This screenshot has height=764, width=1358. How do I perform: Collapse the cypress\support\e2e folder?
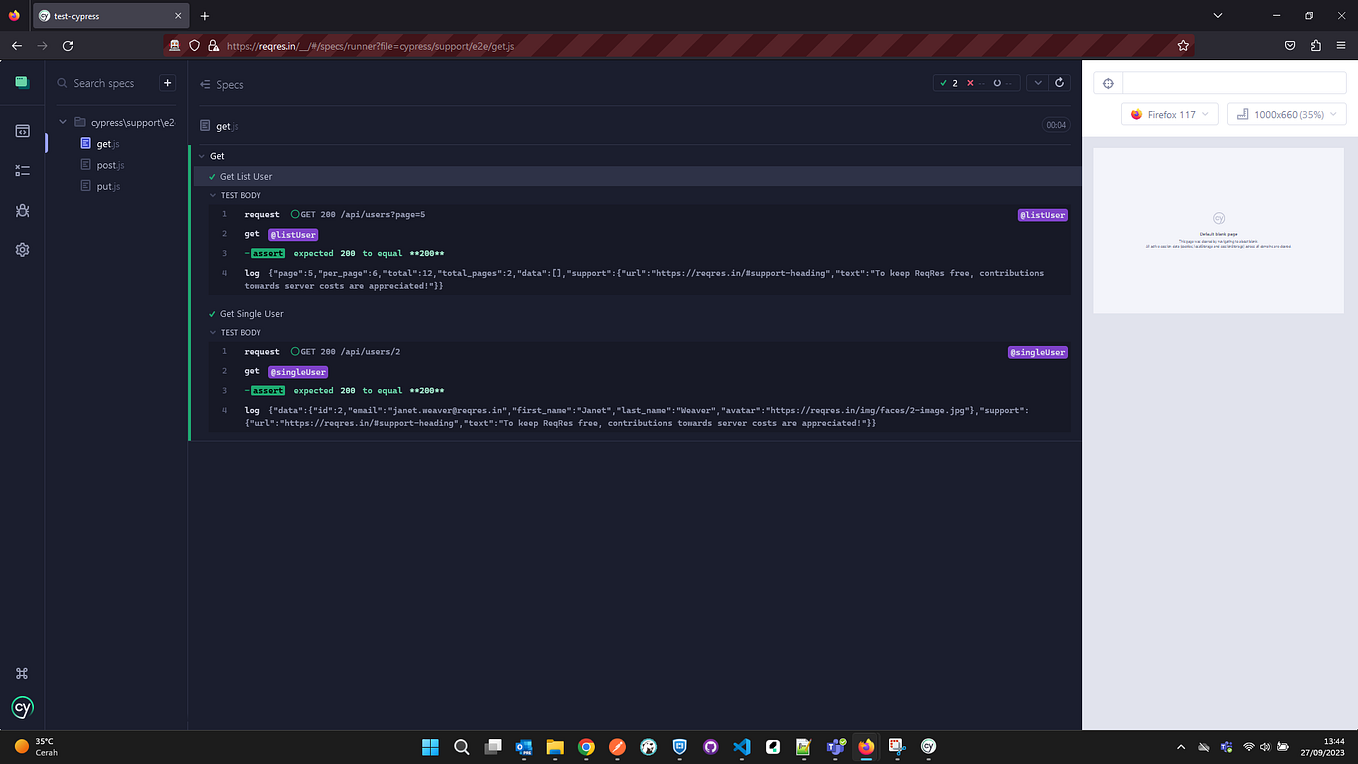[x=62, y=121]
